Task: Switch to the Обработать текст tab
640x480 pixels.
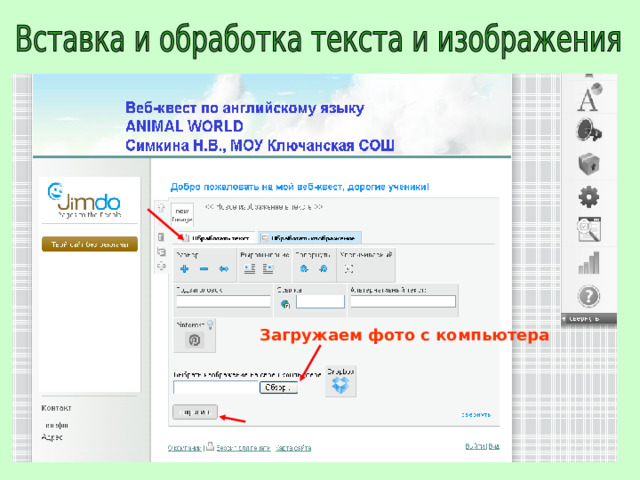Action: (x=217, y=238)
